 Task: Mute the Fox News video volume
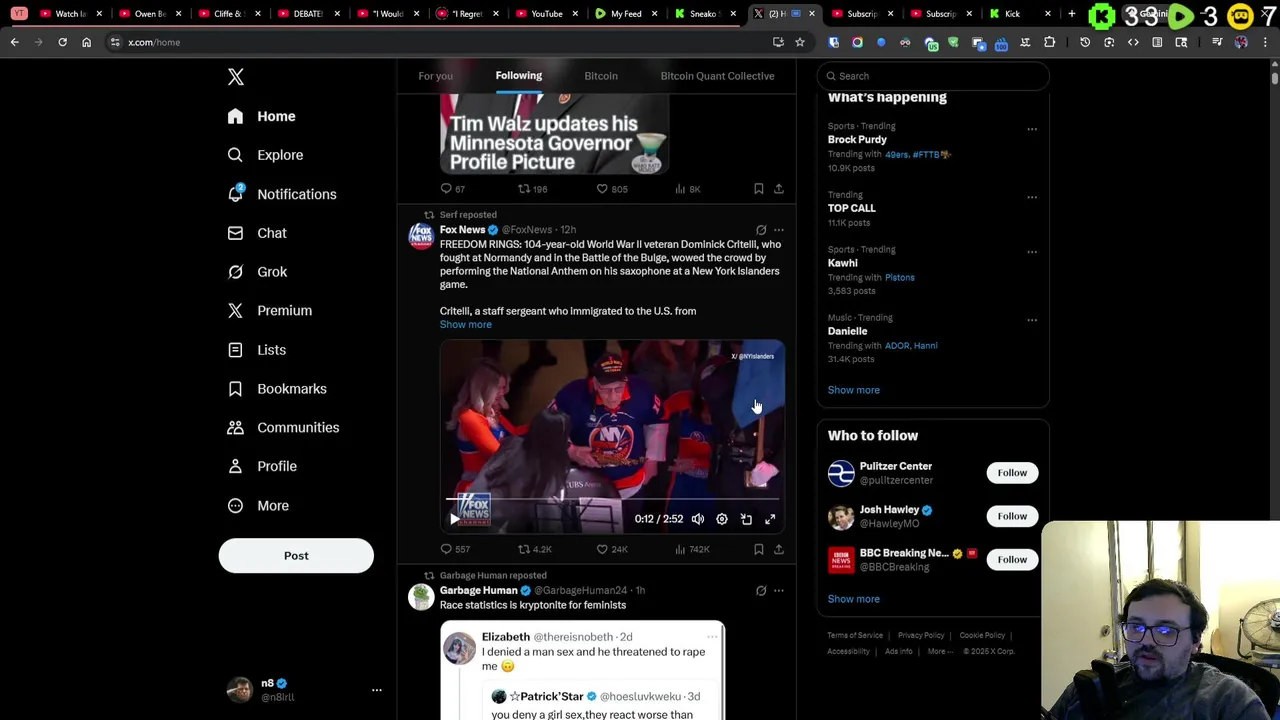[698, 519]
